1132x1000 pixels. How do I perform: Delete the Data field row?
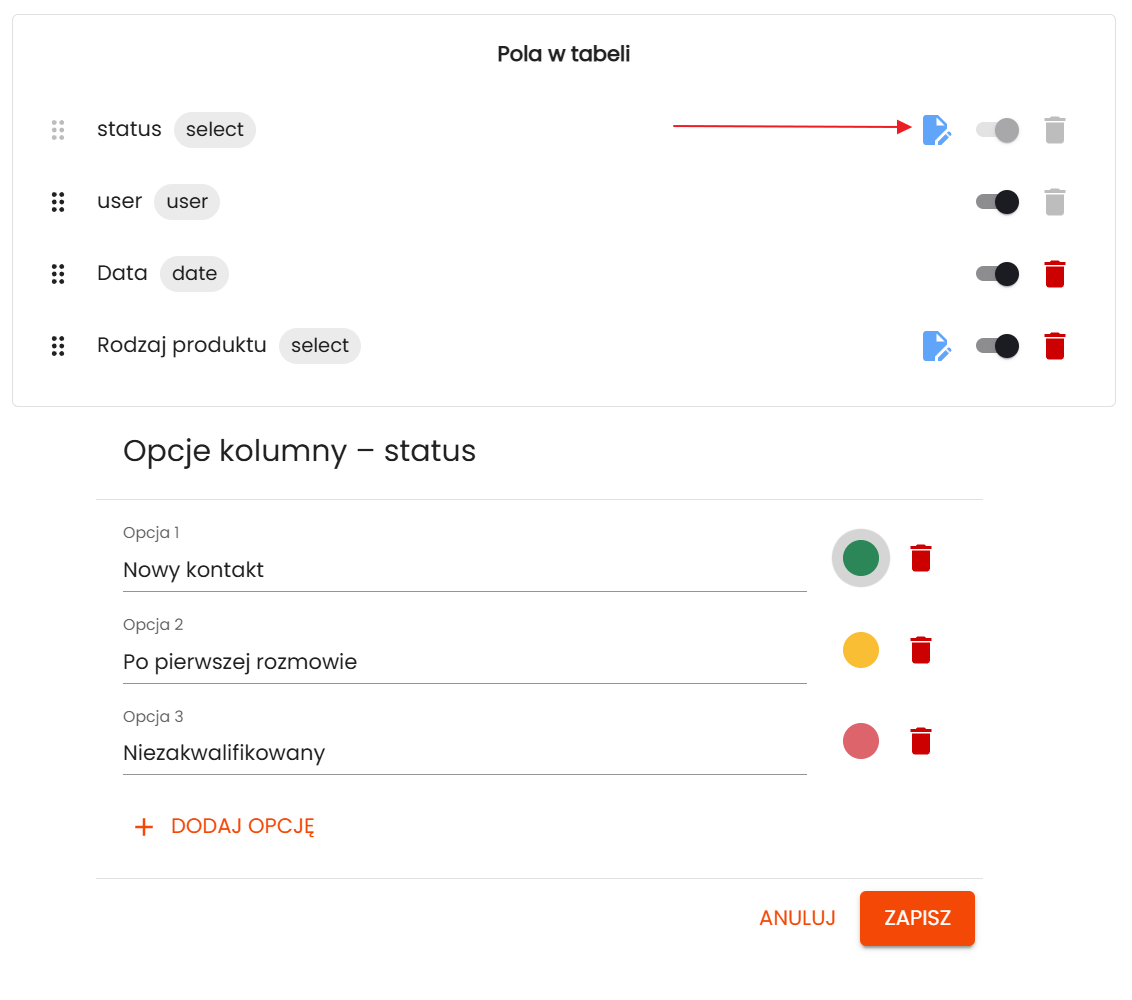(1055, 274)
